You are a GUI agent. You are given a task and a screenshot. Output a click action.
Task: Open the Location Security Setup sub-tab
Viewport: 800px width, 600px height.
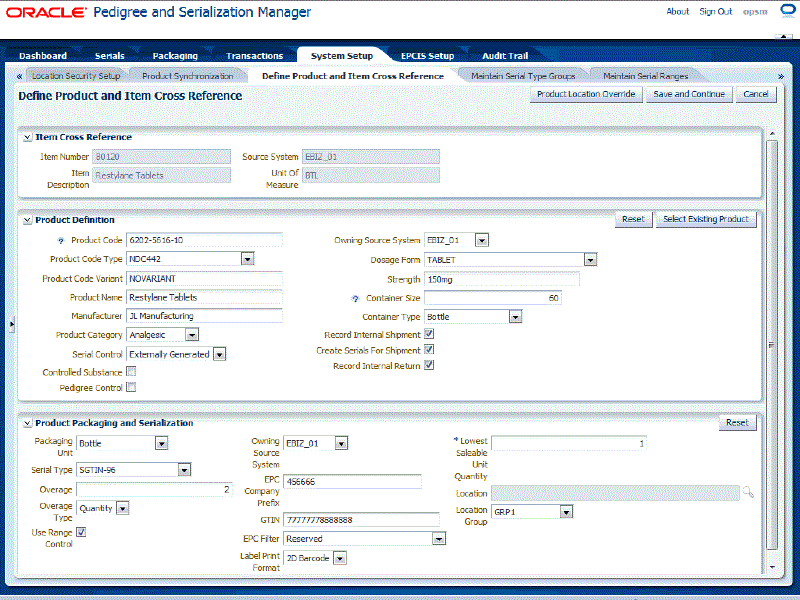[x=76, y=76]
